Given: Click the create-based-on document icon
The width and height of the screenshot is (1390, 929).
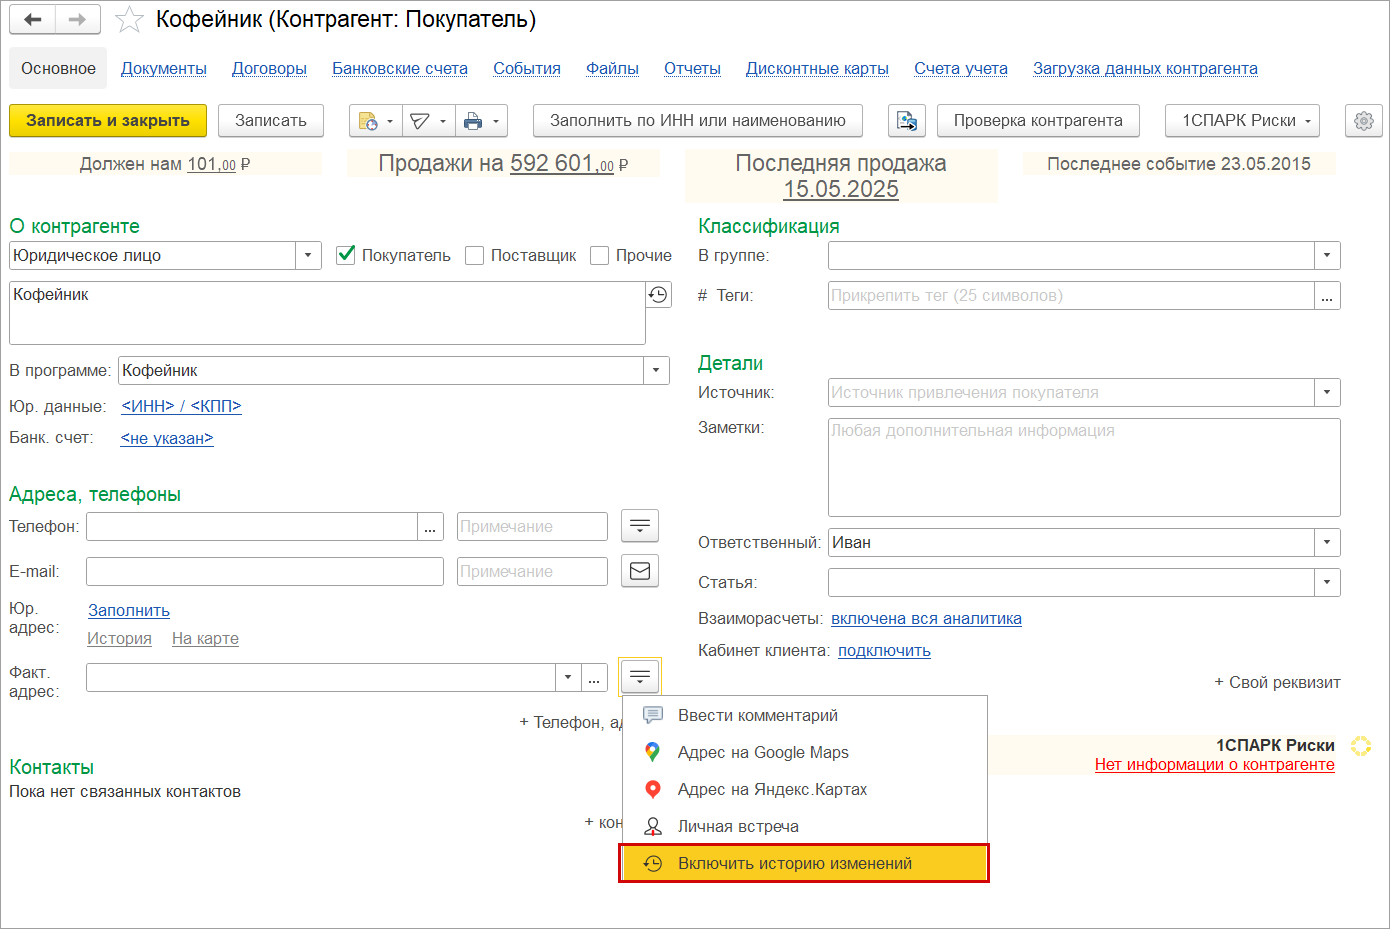Looking at the screenshot, I should tap(368, 121).
